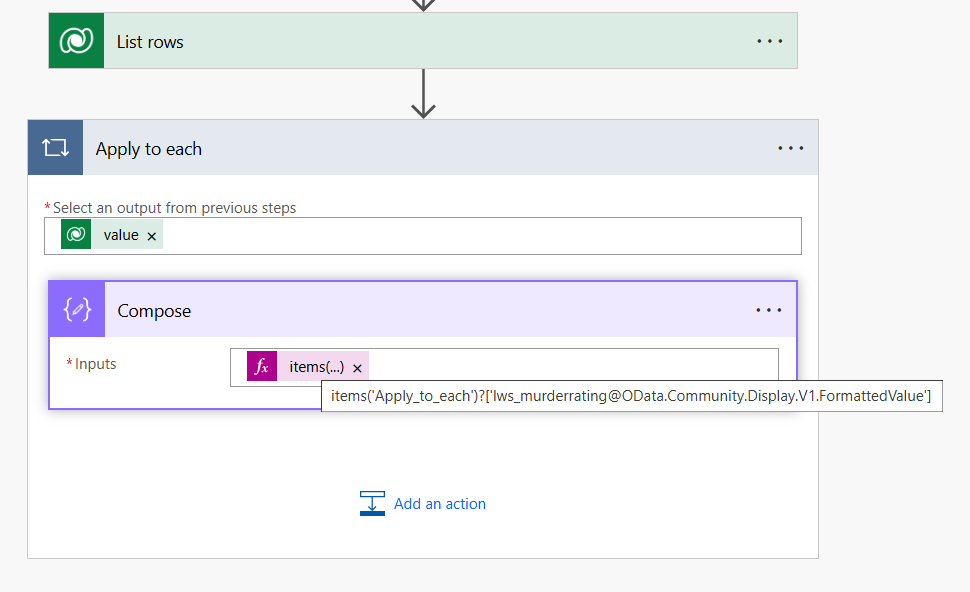Click the fx expression icon
This screenshot has height=592, width=970.
click(262, 366)
